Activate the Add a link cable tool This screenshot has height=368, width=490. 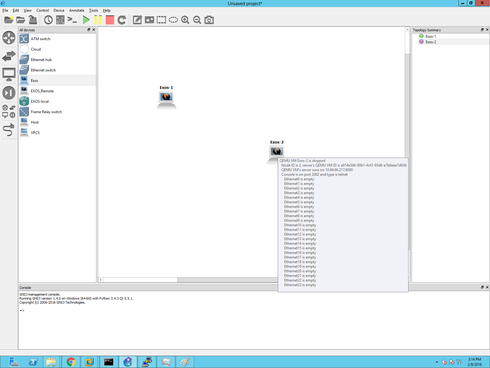[9, 130]
